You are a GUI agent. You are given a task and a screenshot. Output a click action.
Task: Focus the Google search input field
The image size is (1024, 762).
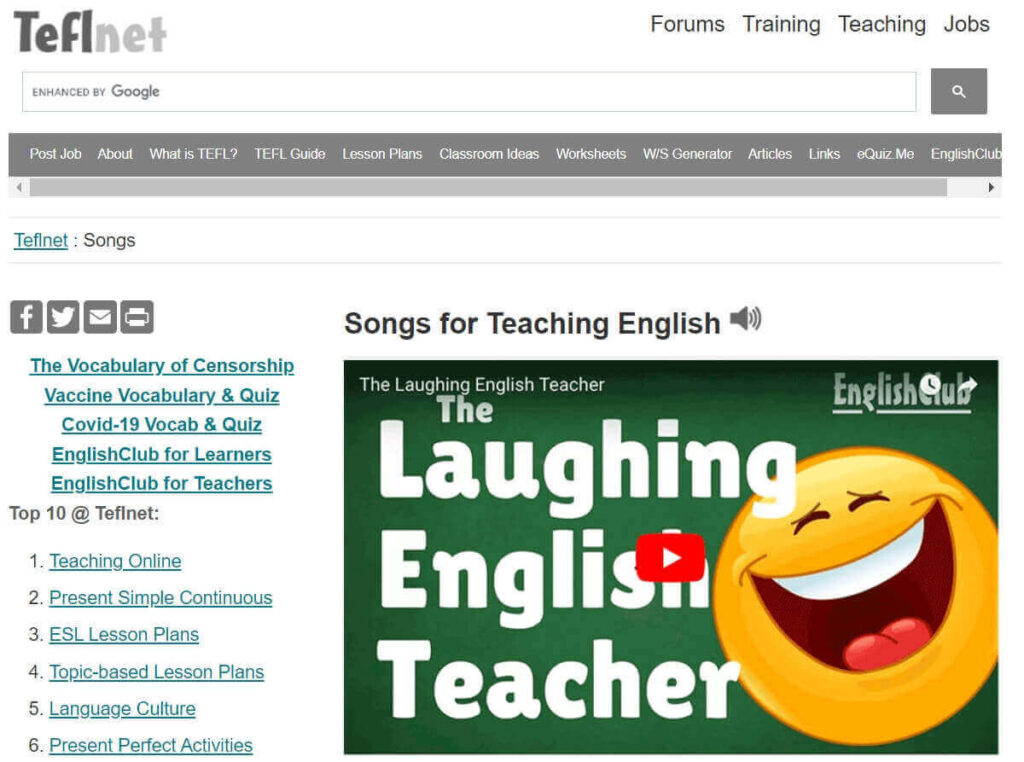coord(469,91)
